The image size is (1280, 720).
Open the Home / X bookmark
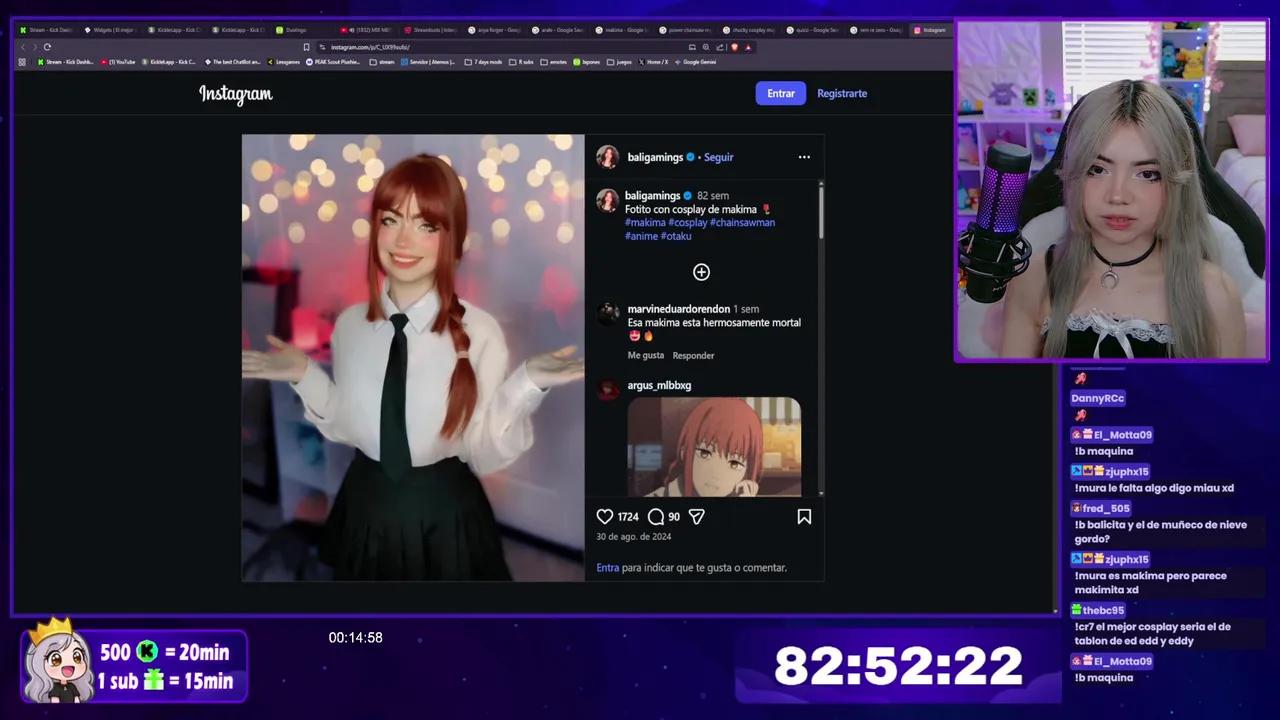(653, 62)
